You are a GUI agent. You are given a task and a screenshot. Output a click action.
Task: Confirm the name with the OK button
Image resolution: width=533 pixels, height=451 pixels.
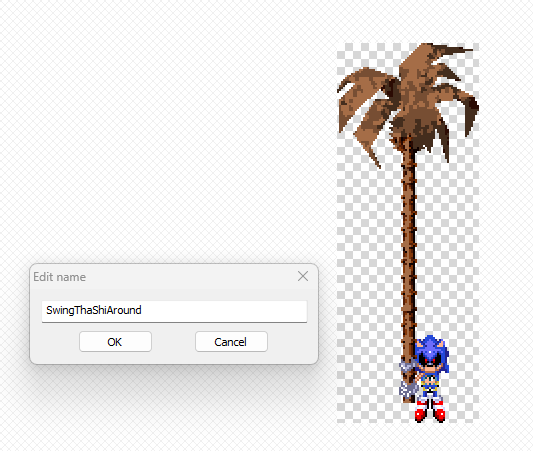tap(115, 342)
